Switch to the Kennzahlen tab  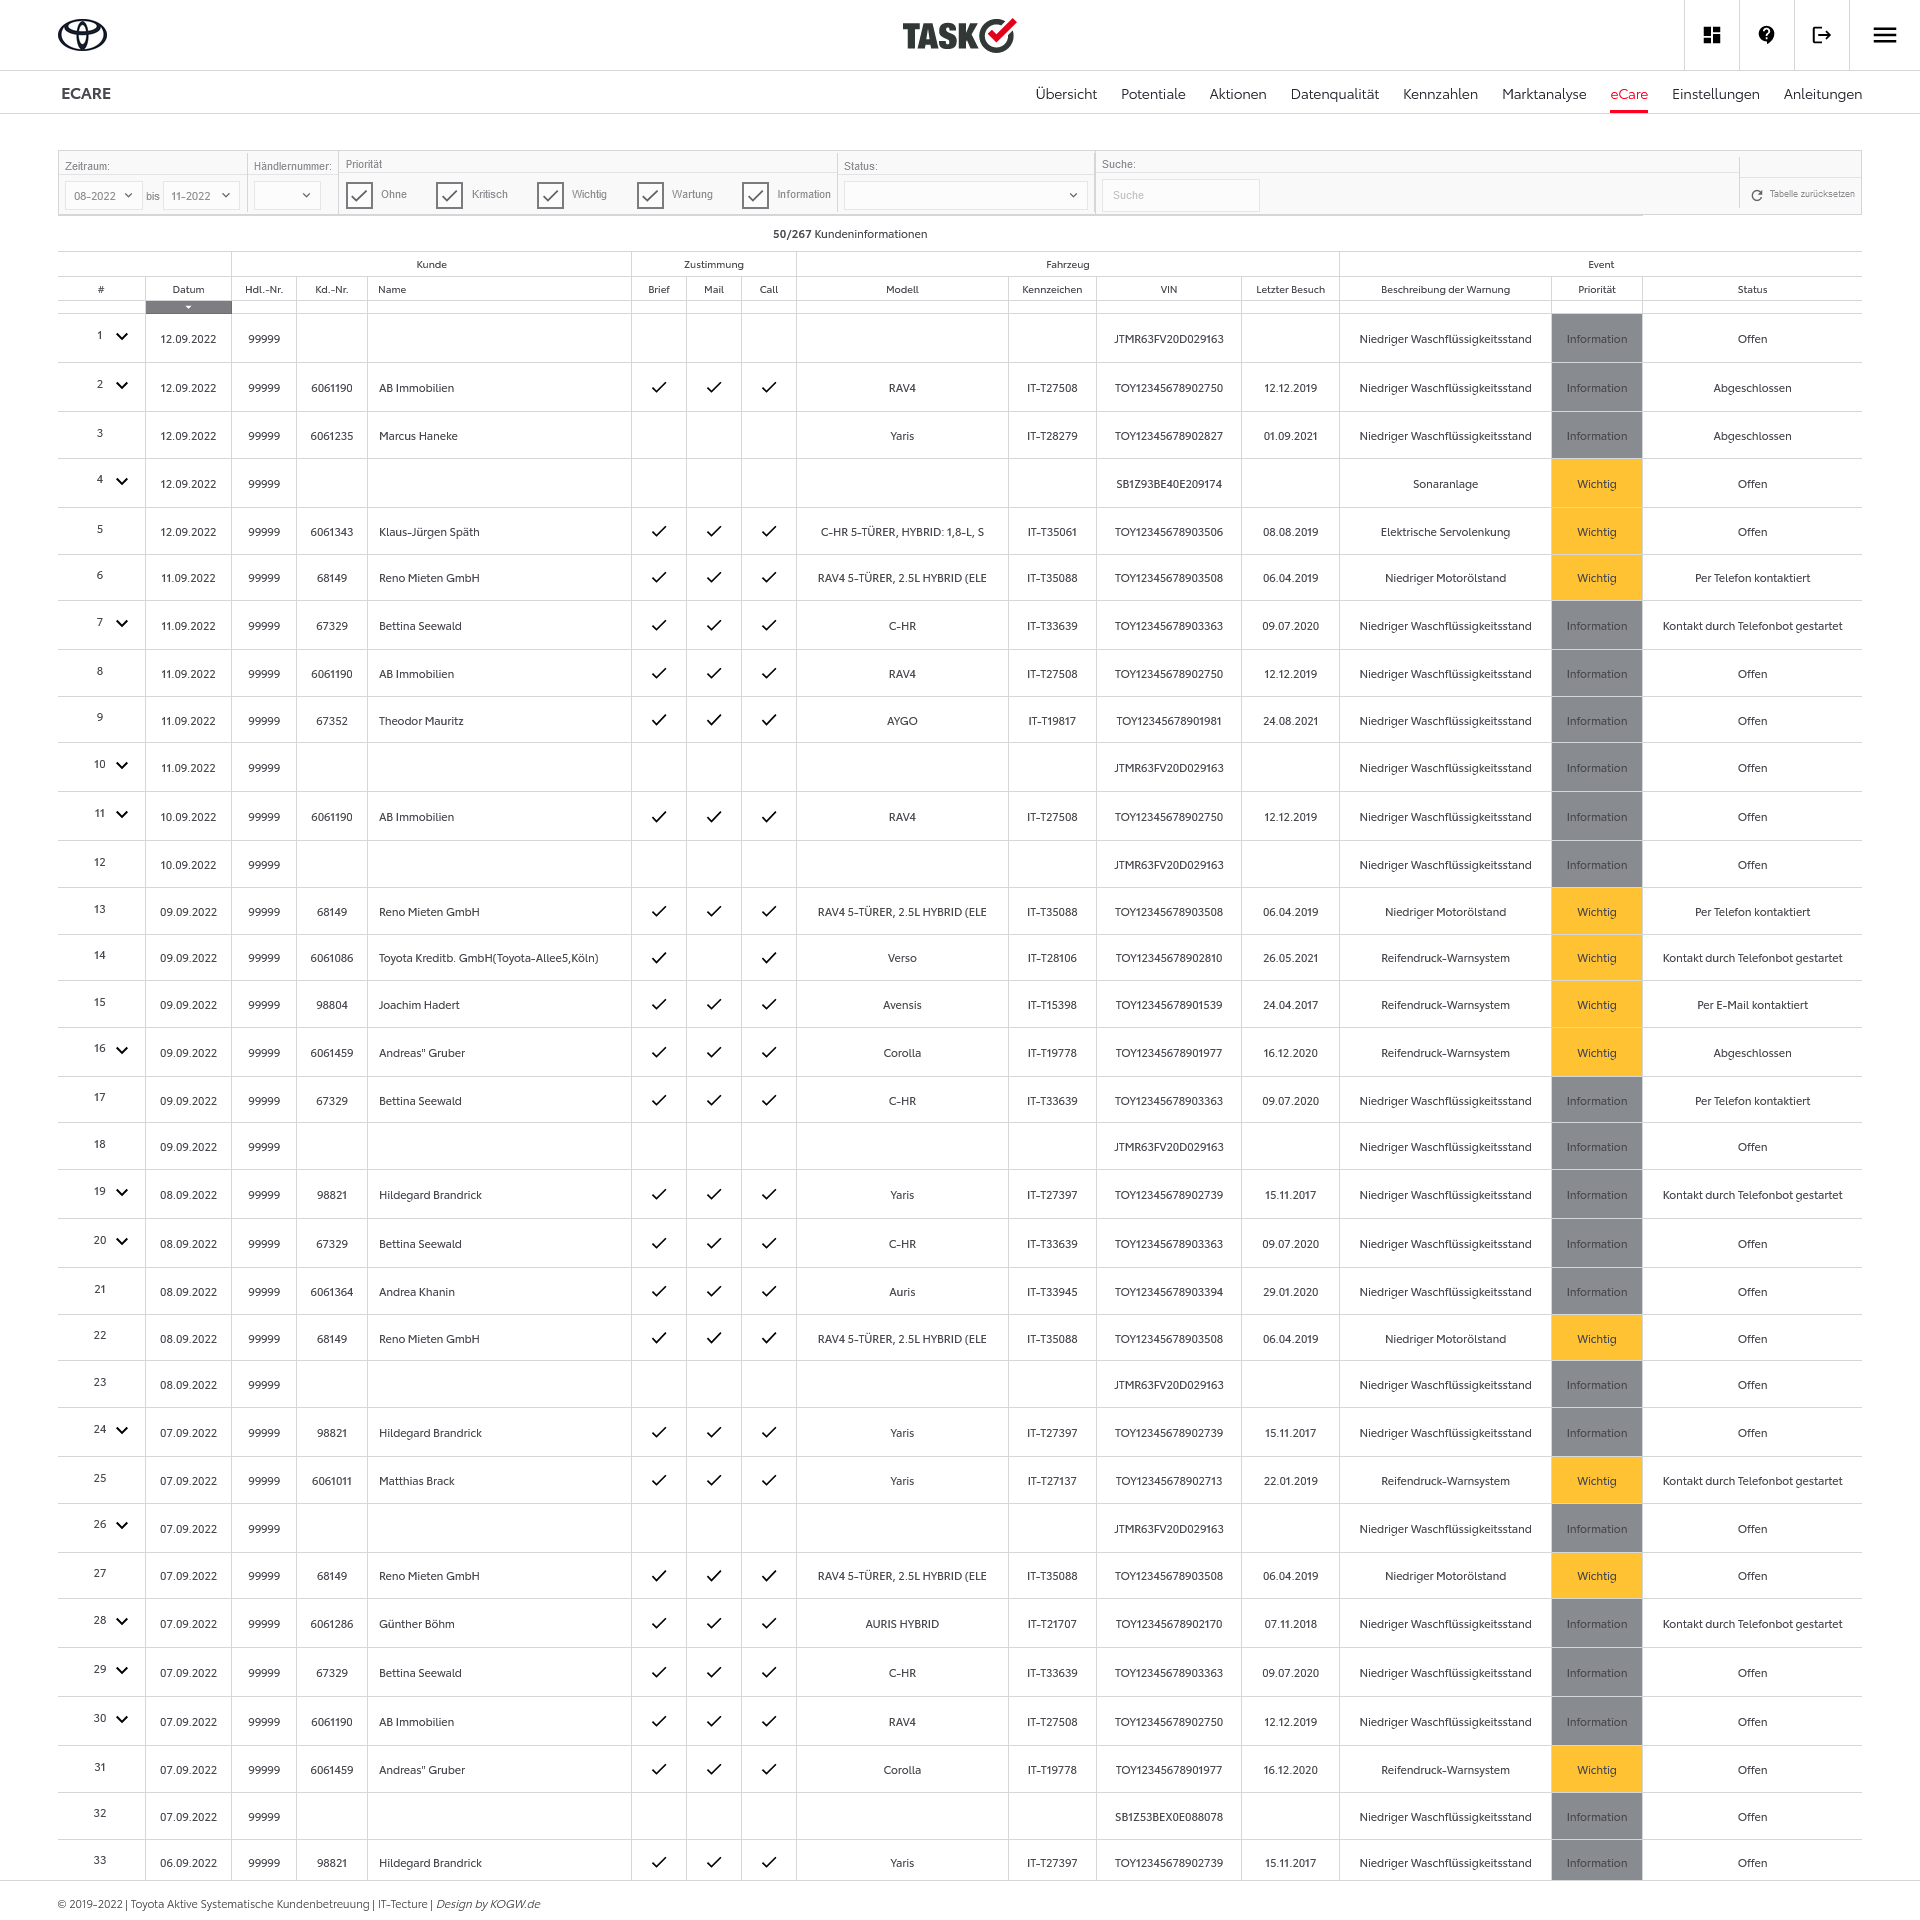(1439, 94)
